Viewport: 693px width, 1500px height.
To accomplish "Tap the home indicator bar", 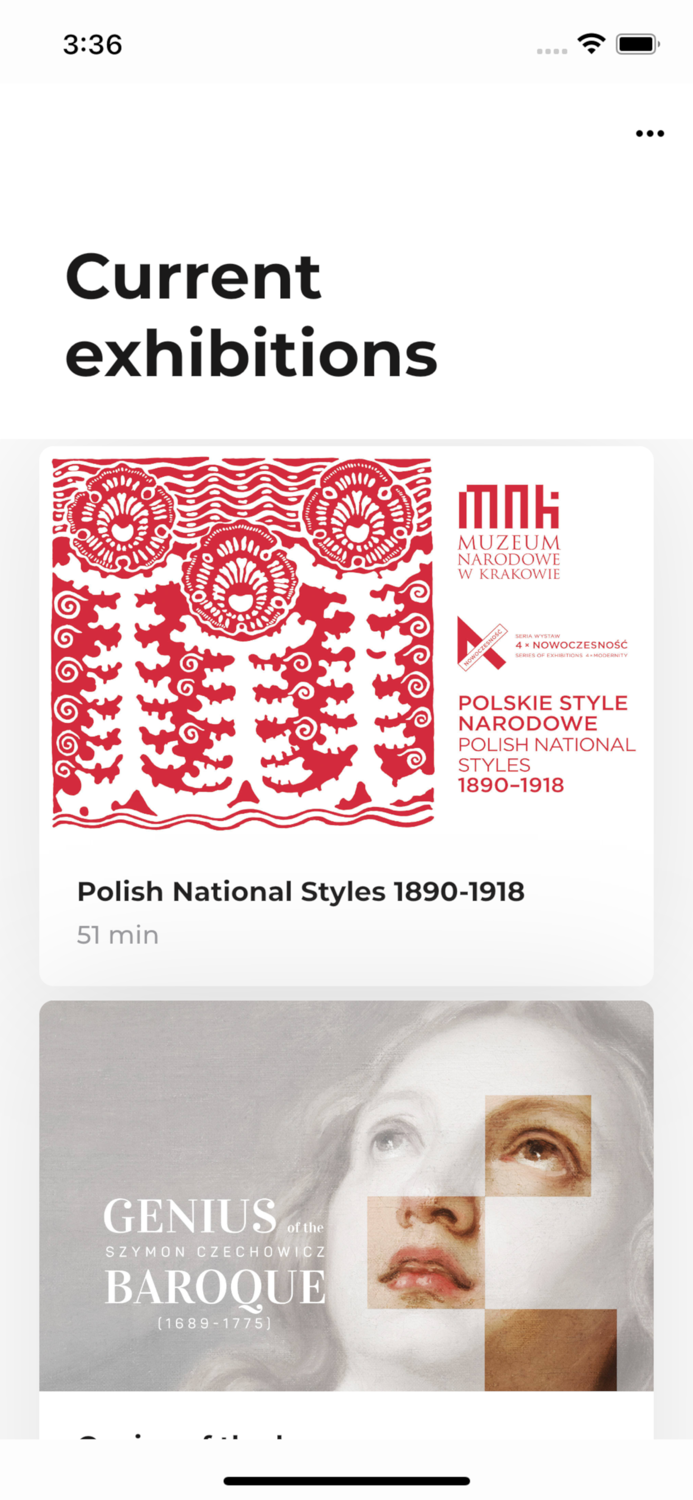I will click(x=346, y=1480).
